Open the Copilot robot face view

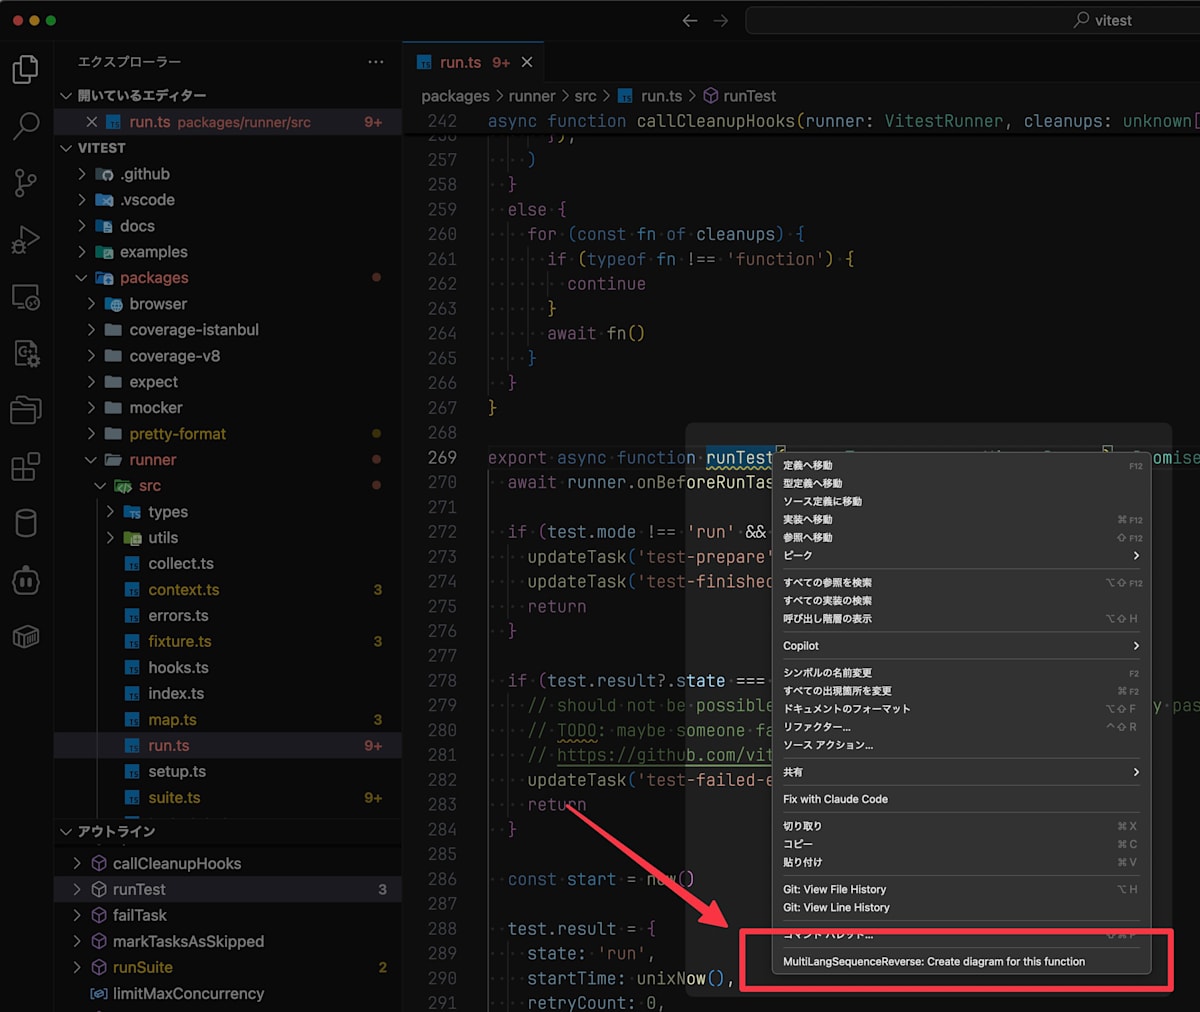point(26,580)
